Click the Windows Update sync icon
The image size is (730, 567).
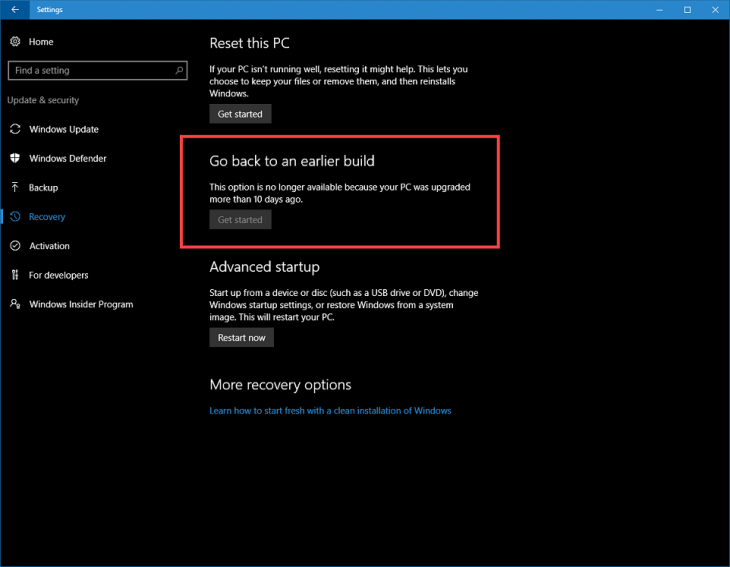pos(15,129)
